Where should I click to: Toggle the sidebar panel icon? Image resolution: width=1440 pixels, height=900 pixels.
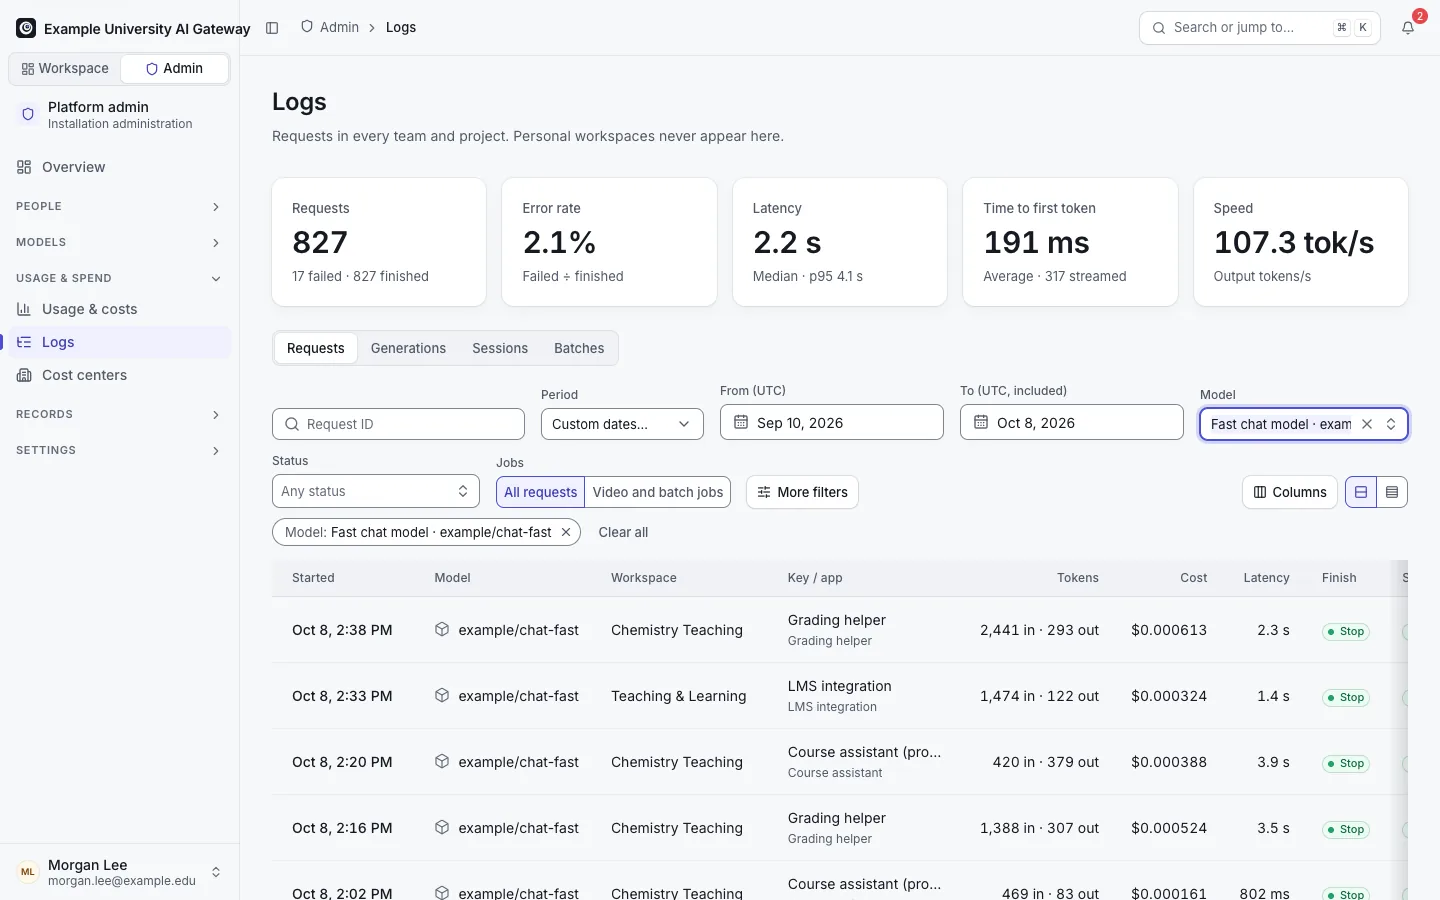click(272, 28)
